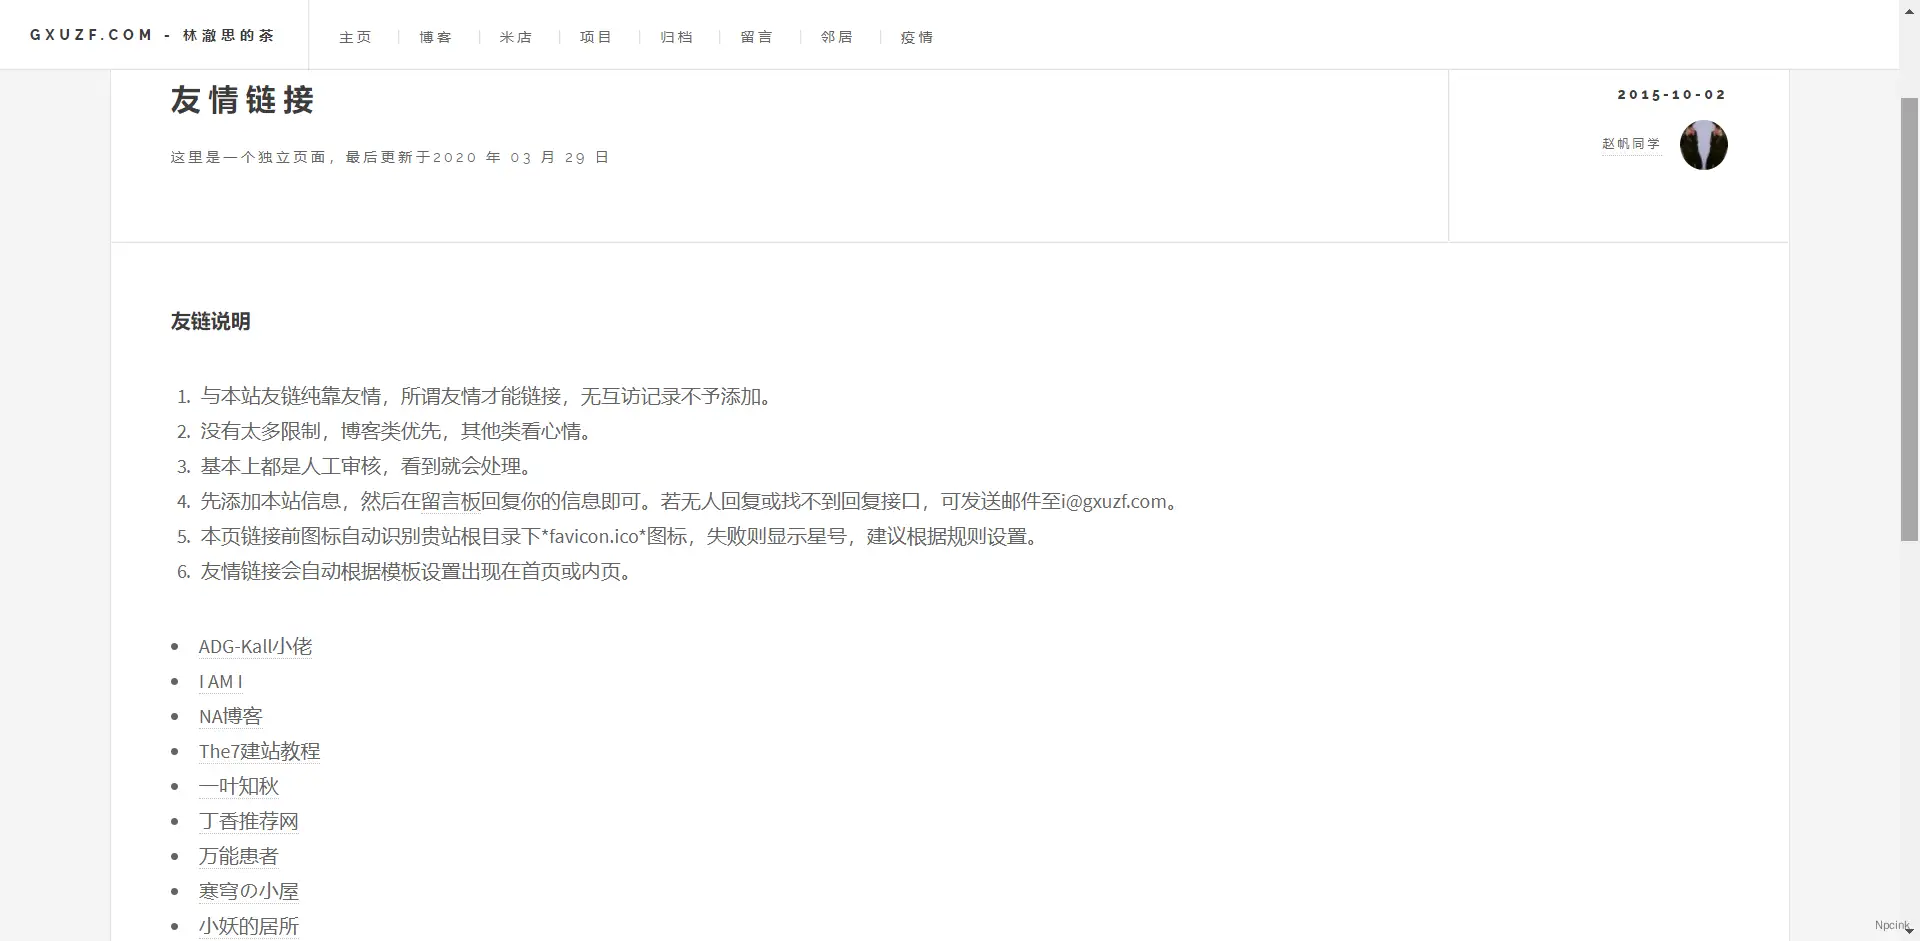Switch to the 博客 section
The width and height of the screenshot is (1920, 941).
(436, 37)
